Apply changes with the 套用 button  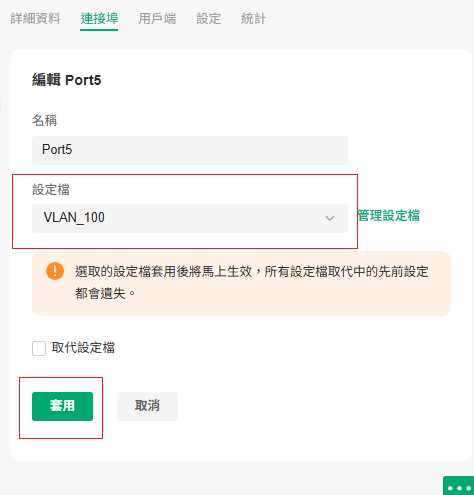pyautogui.click(x=62, y=406)
